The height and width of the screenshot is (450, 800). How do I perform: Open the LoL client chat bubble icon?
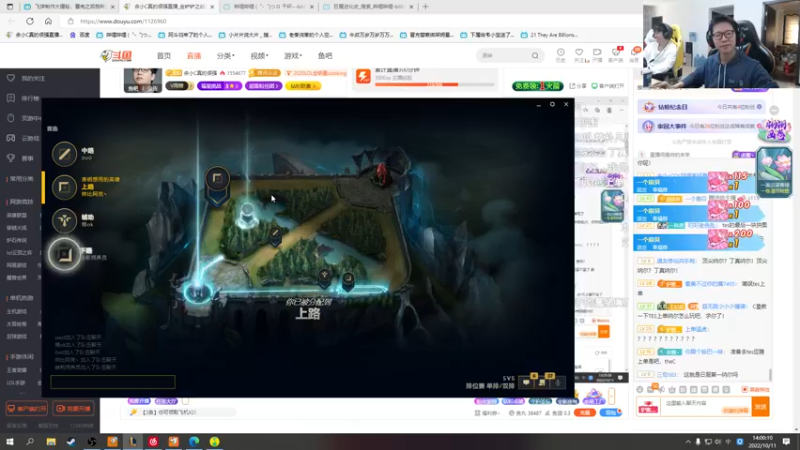coord(526,382)
